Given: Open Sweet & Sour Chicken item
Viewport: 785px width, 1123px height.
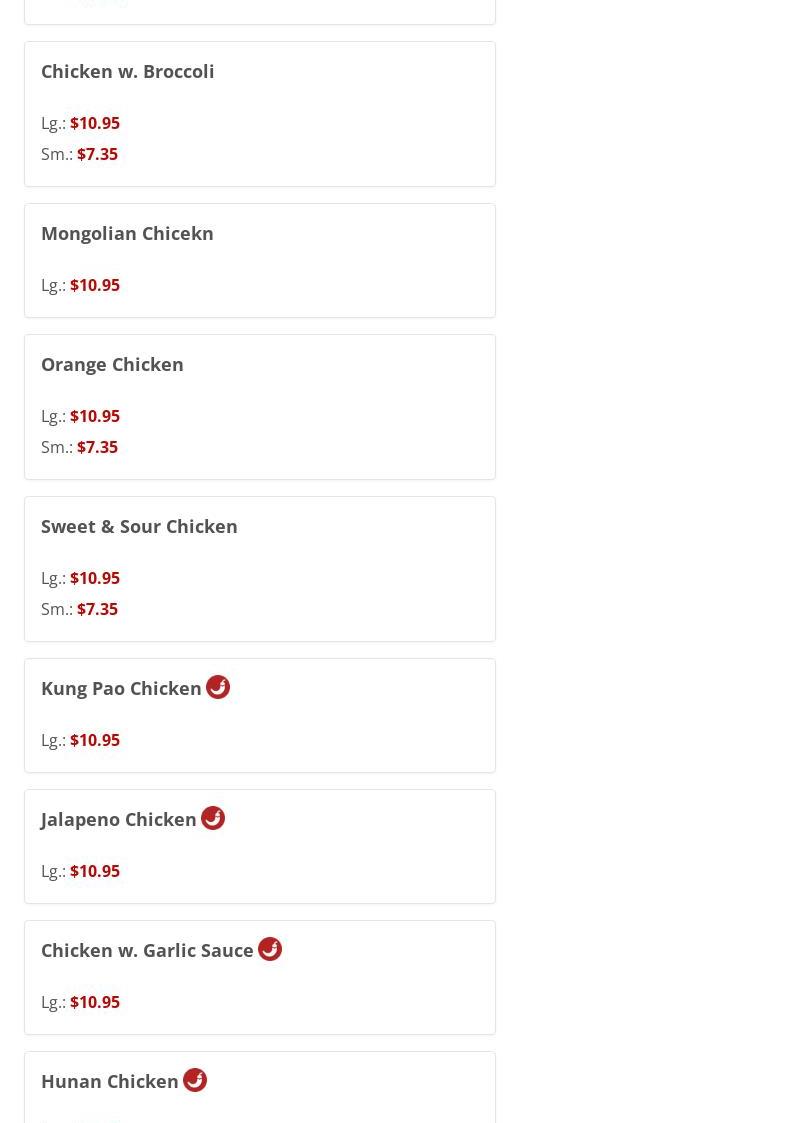Looking at the screenshot, I should (x=139, y=526).
